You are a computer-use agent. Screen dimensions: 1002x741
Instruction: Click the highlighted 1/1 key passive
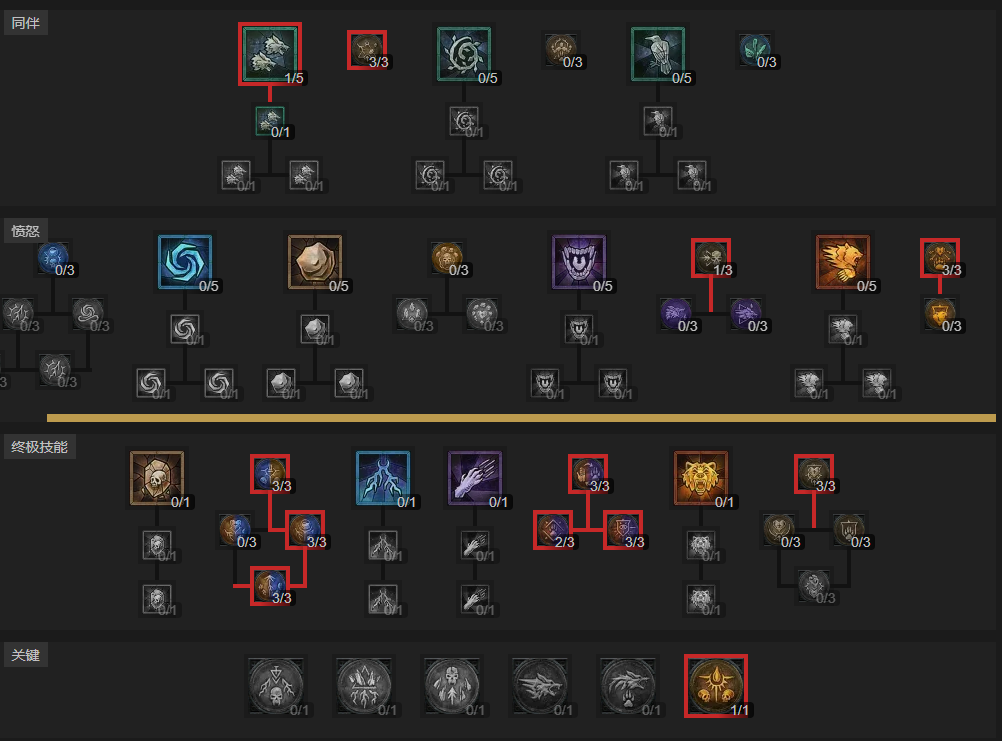(716, 685)
